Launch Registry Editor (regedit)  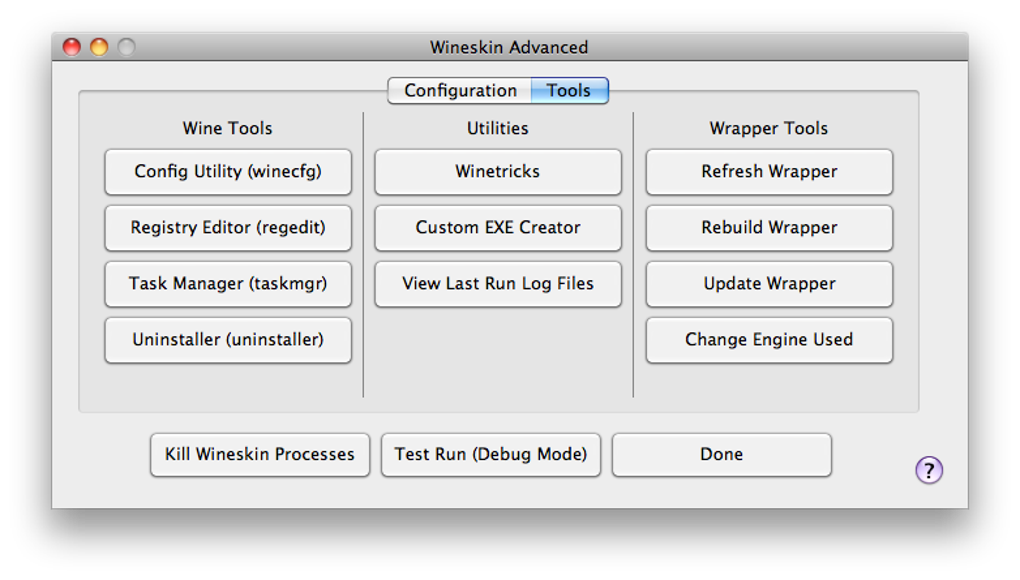tap(228, 228)
